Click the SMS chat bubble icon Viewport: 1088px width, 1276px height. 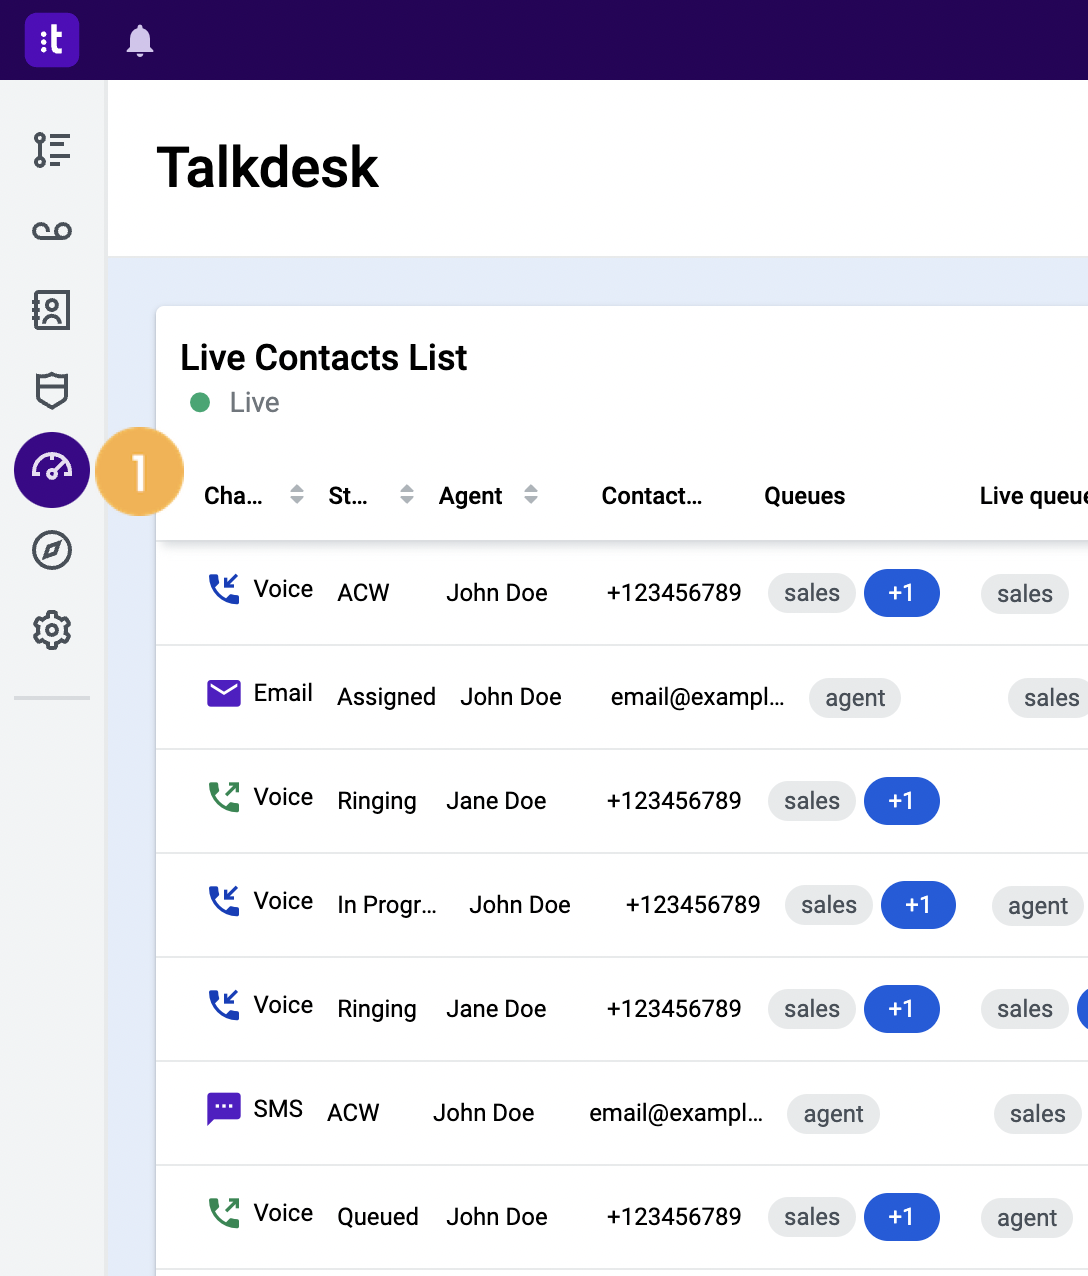click(x=224, y=1108)
